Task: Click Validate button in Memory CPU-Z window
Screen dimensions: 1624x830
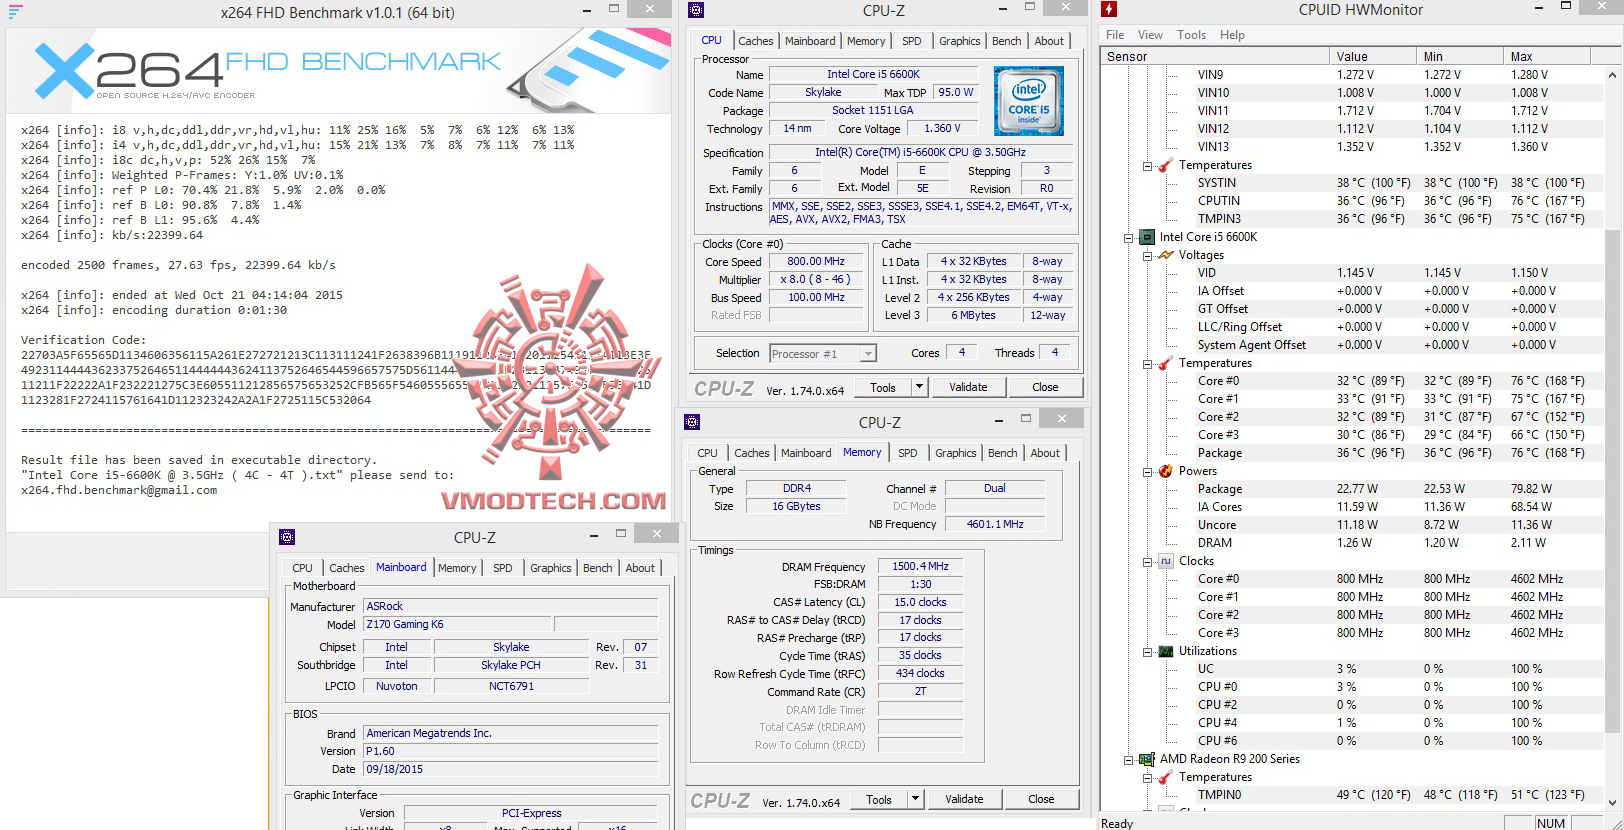Action: (x=964, y=799)
